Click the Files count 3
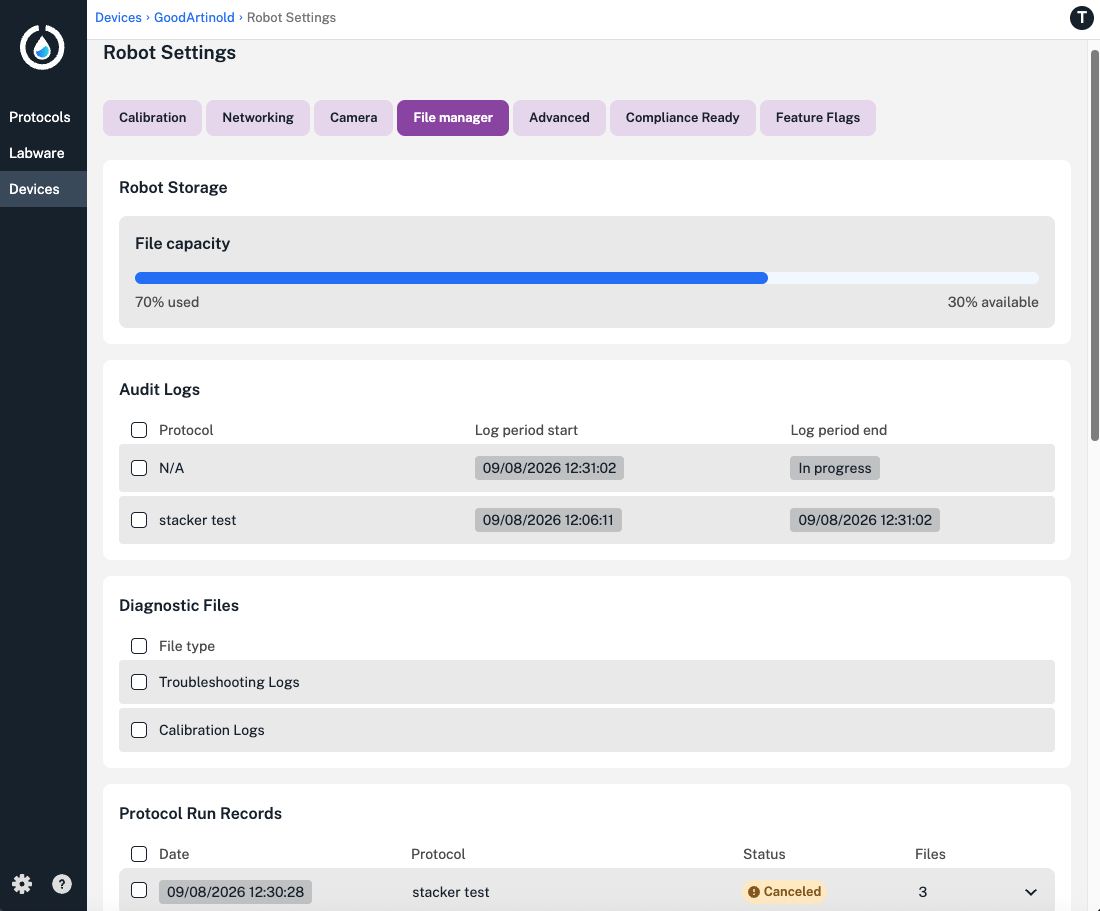Screen dimensions: 1100x911 pos(923,892)
